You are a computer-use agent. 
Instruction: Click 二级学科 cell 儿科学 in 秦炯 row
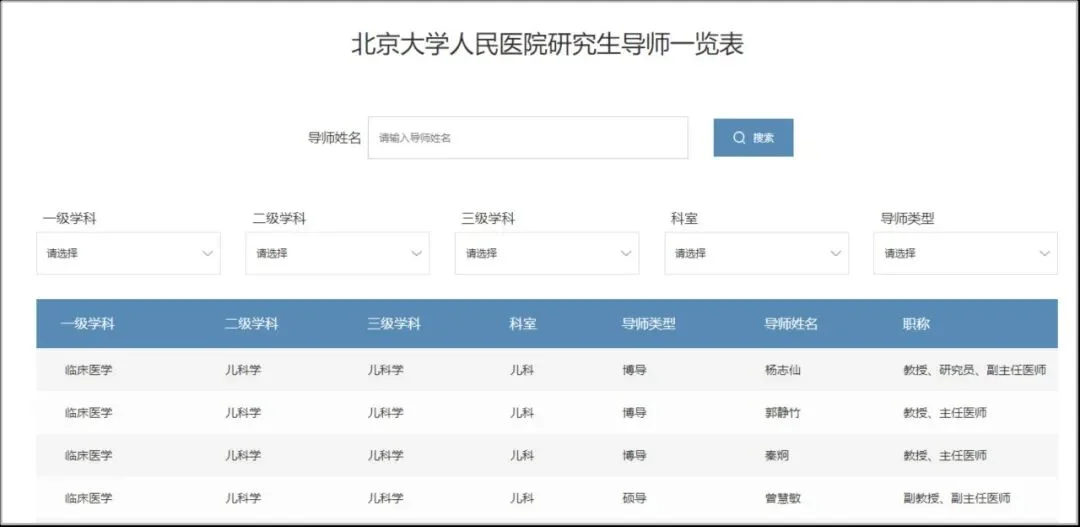point(243,455)
